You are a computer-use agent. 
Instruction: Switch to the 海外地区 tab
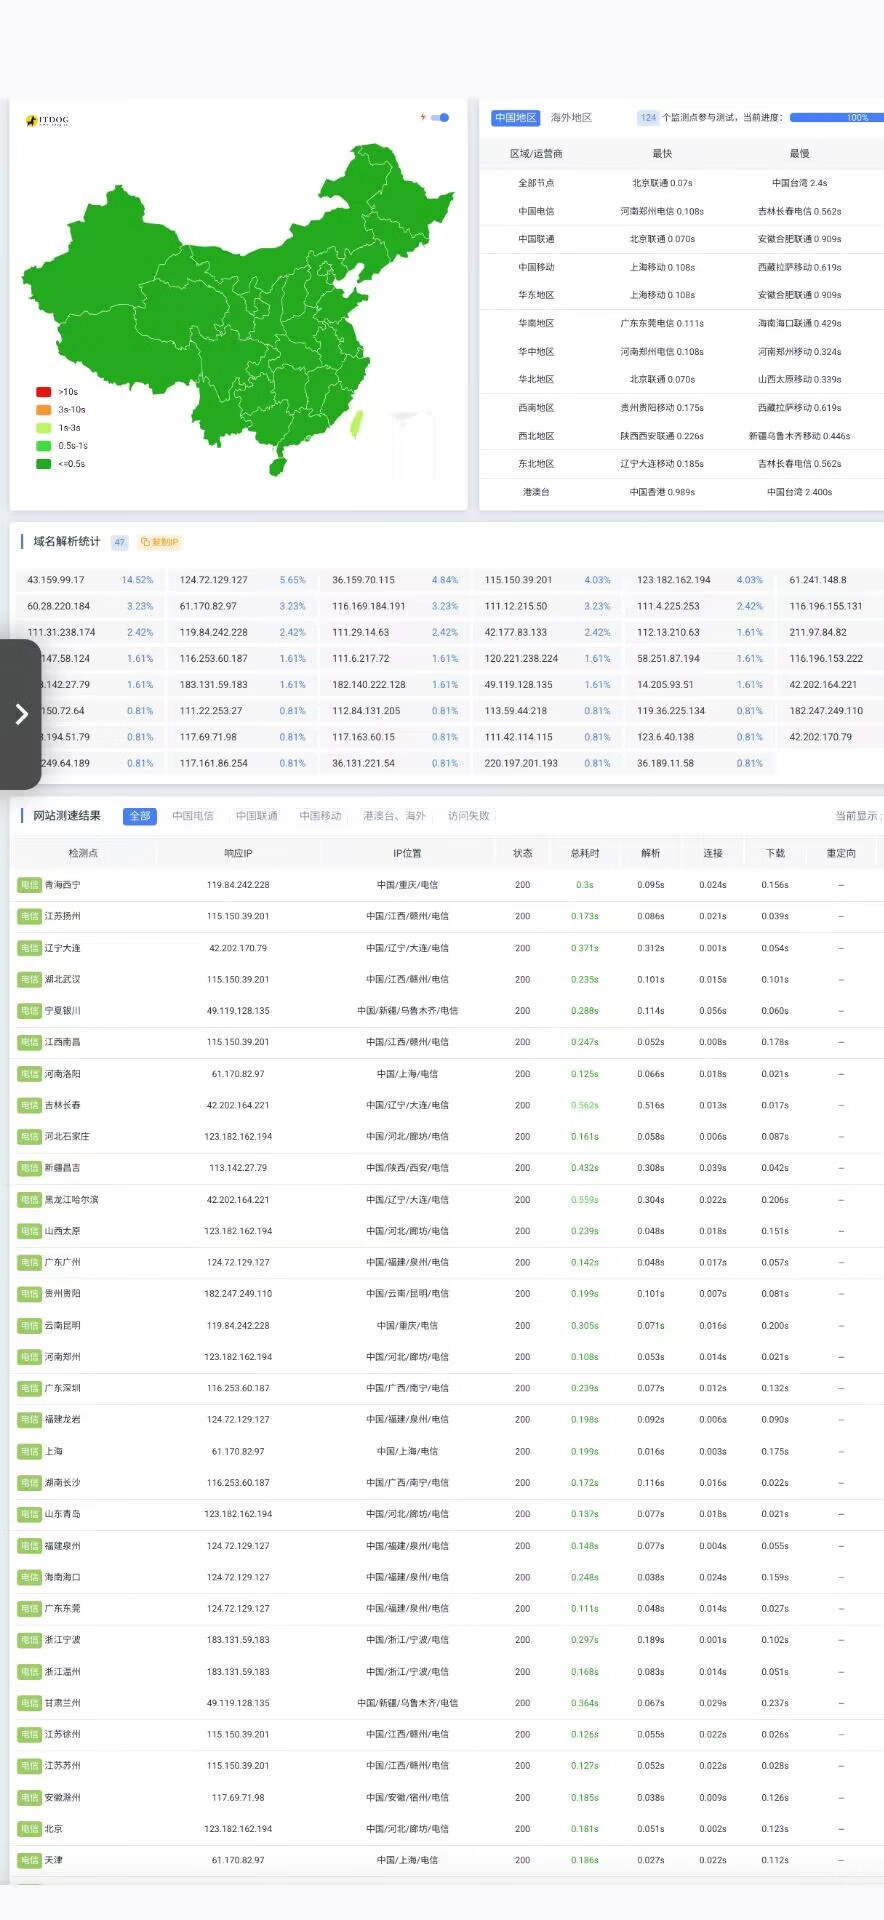(x=571, y=118)
